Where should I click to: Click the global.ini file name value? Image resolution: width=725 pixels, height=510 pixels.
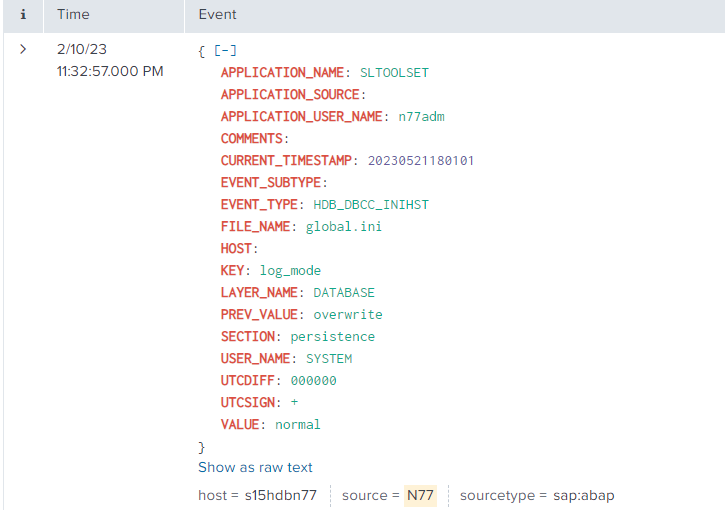(x=344, y=226)
